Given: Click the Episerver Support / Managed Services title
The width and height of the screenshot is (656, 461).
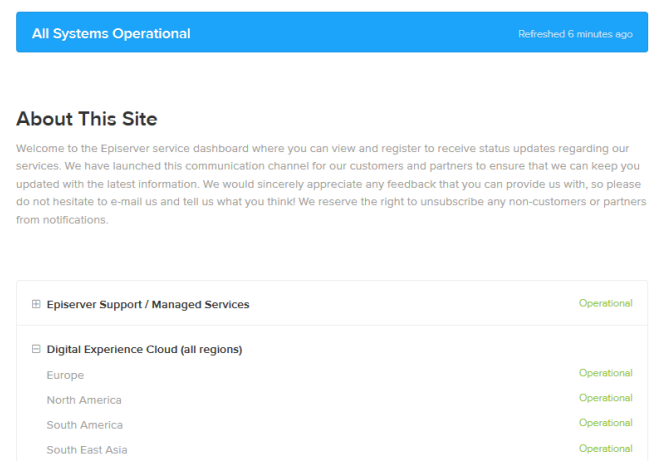Looking at the screenshot, I should (148, 305).
